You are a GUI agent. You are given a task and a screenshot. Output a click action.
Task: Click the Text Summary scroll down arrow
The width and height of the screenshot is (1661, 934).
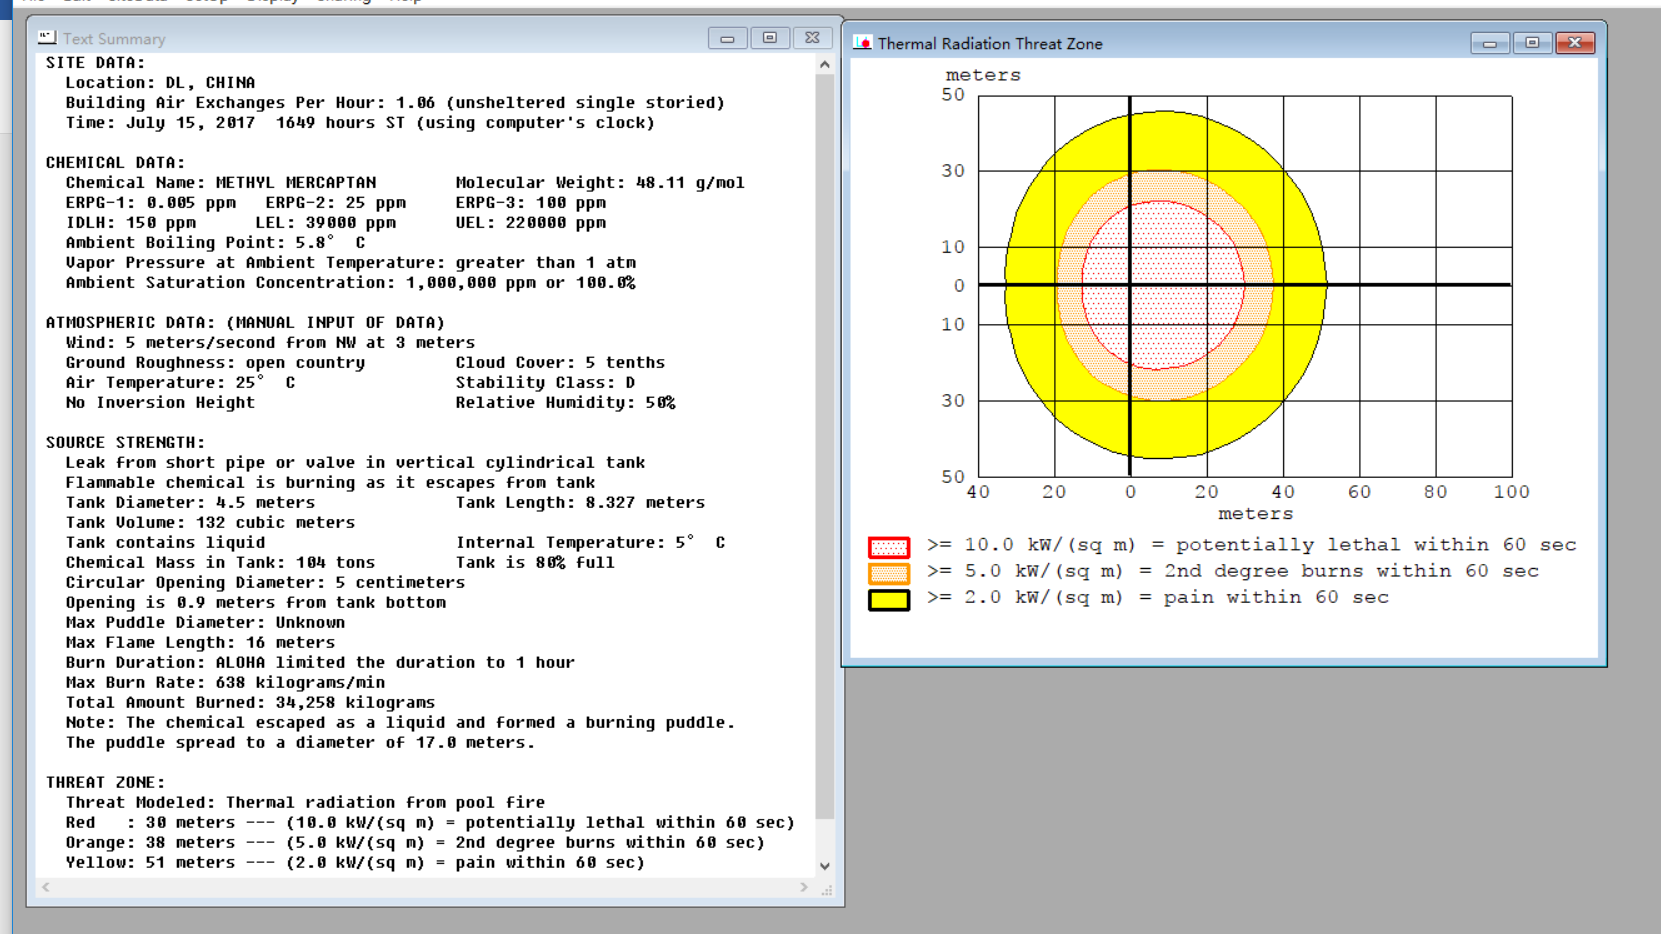[825, 866]
